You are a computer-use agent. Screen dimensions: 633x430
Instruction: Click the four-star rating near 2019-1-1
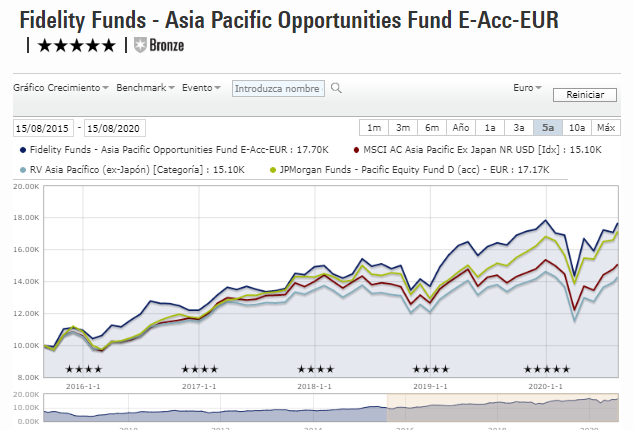tap(431, 370)
